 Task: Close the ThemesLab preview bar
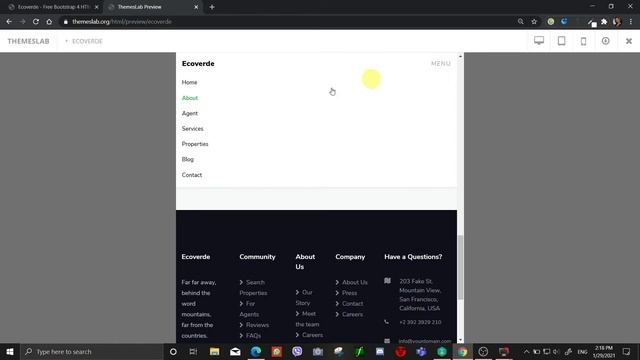[629, 41]
